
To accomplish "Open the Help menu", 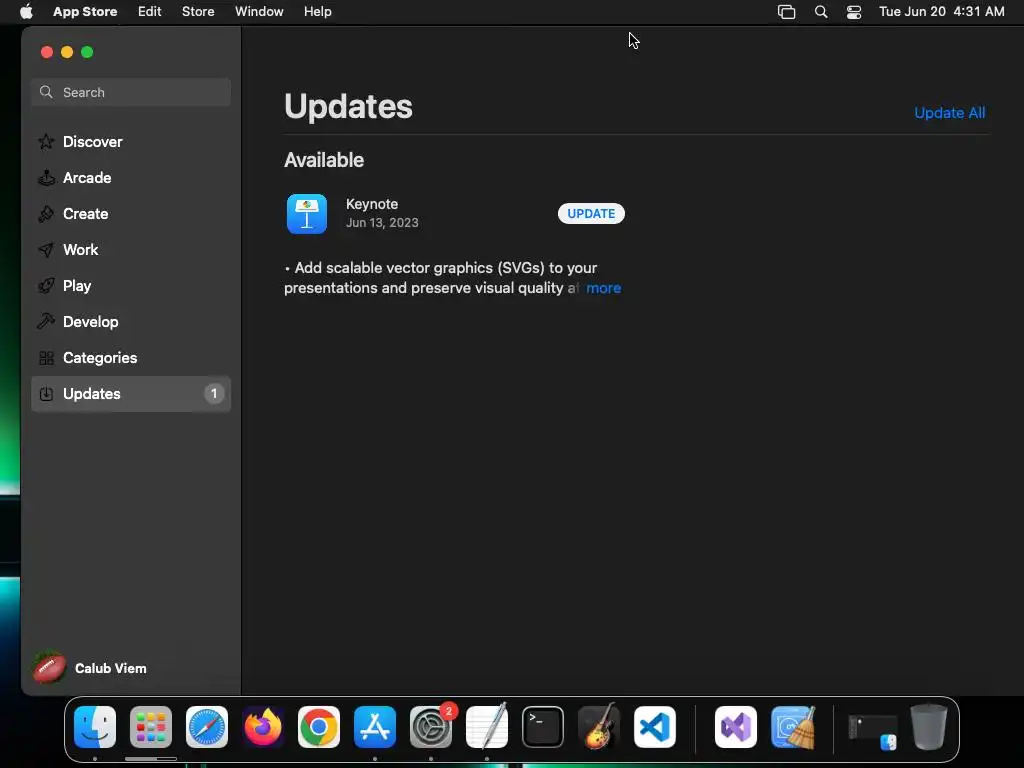I will (317, 12).
